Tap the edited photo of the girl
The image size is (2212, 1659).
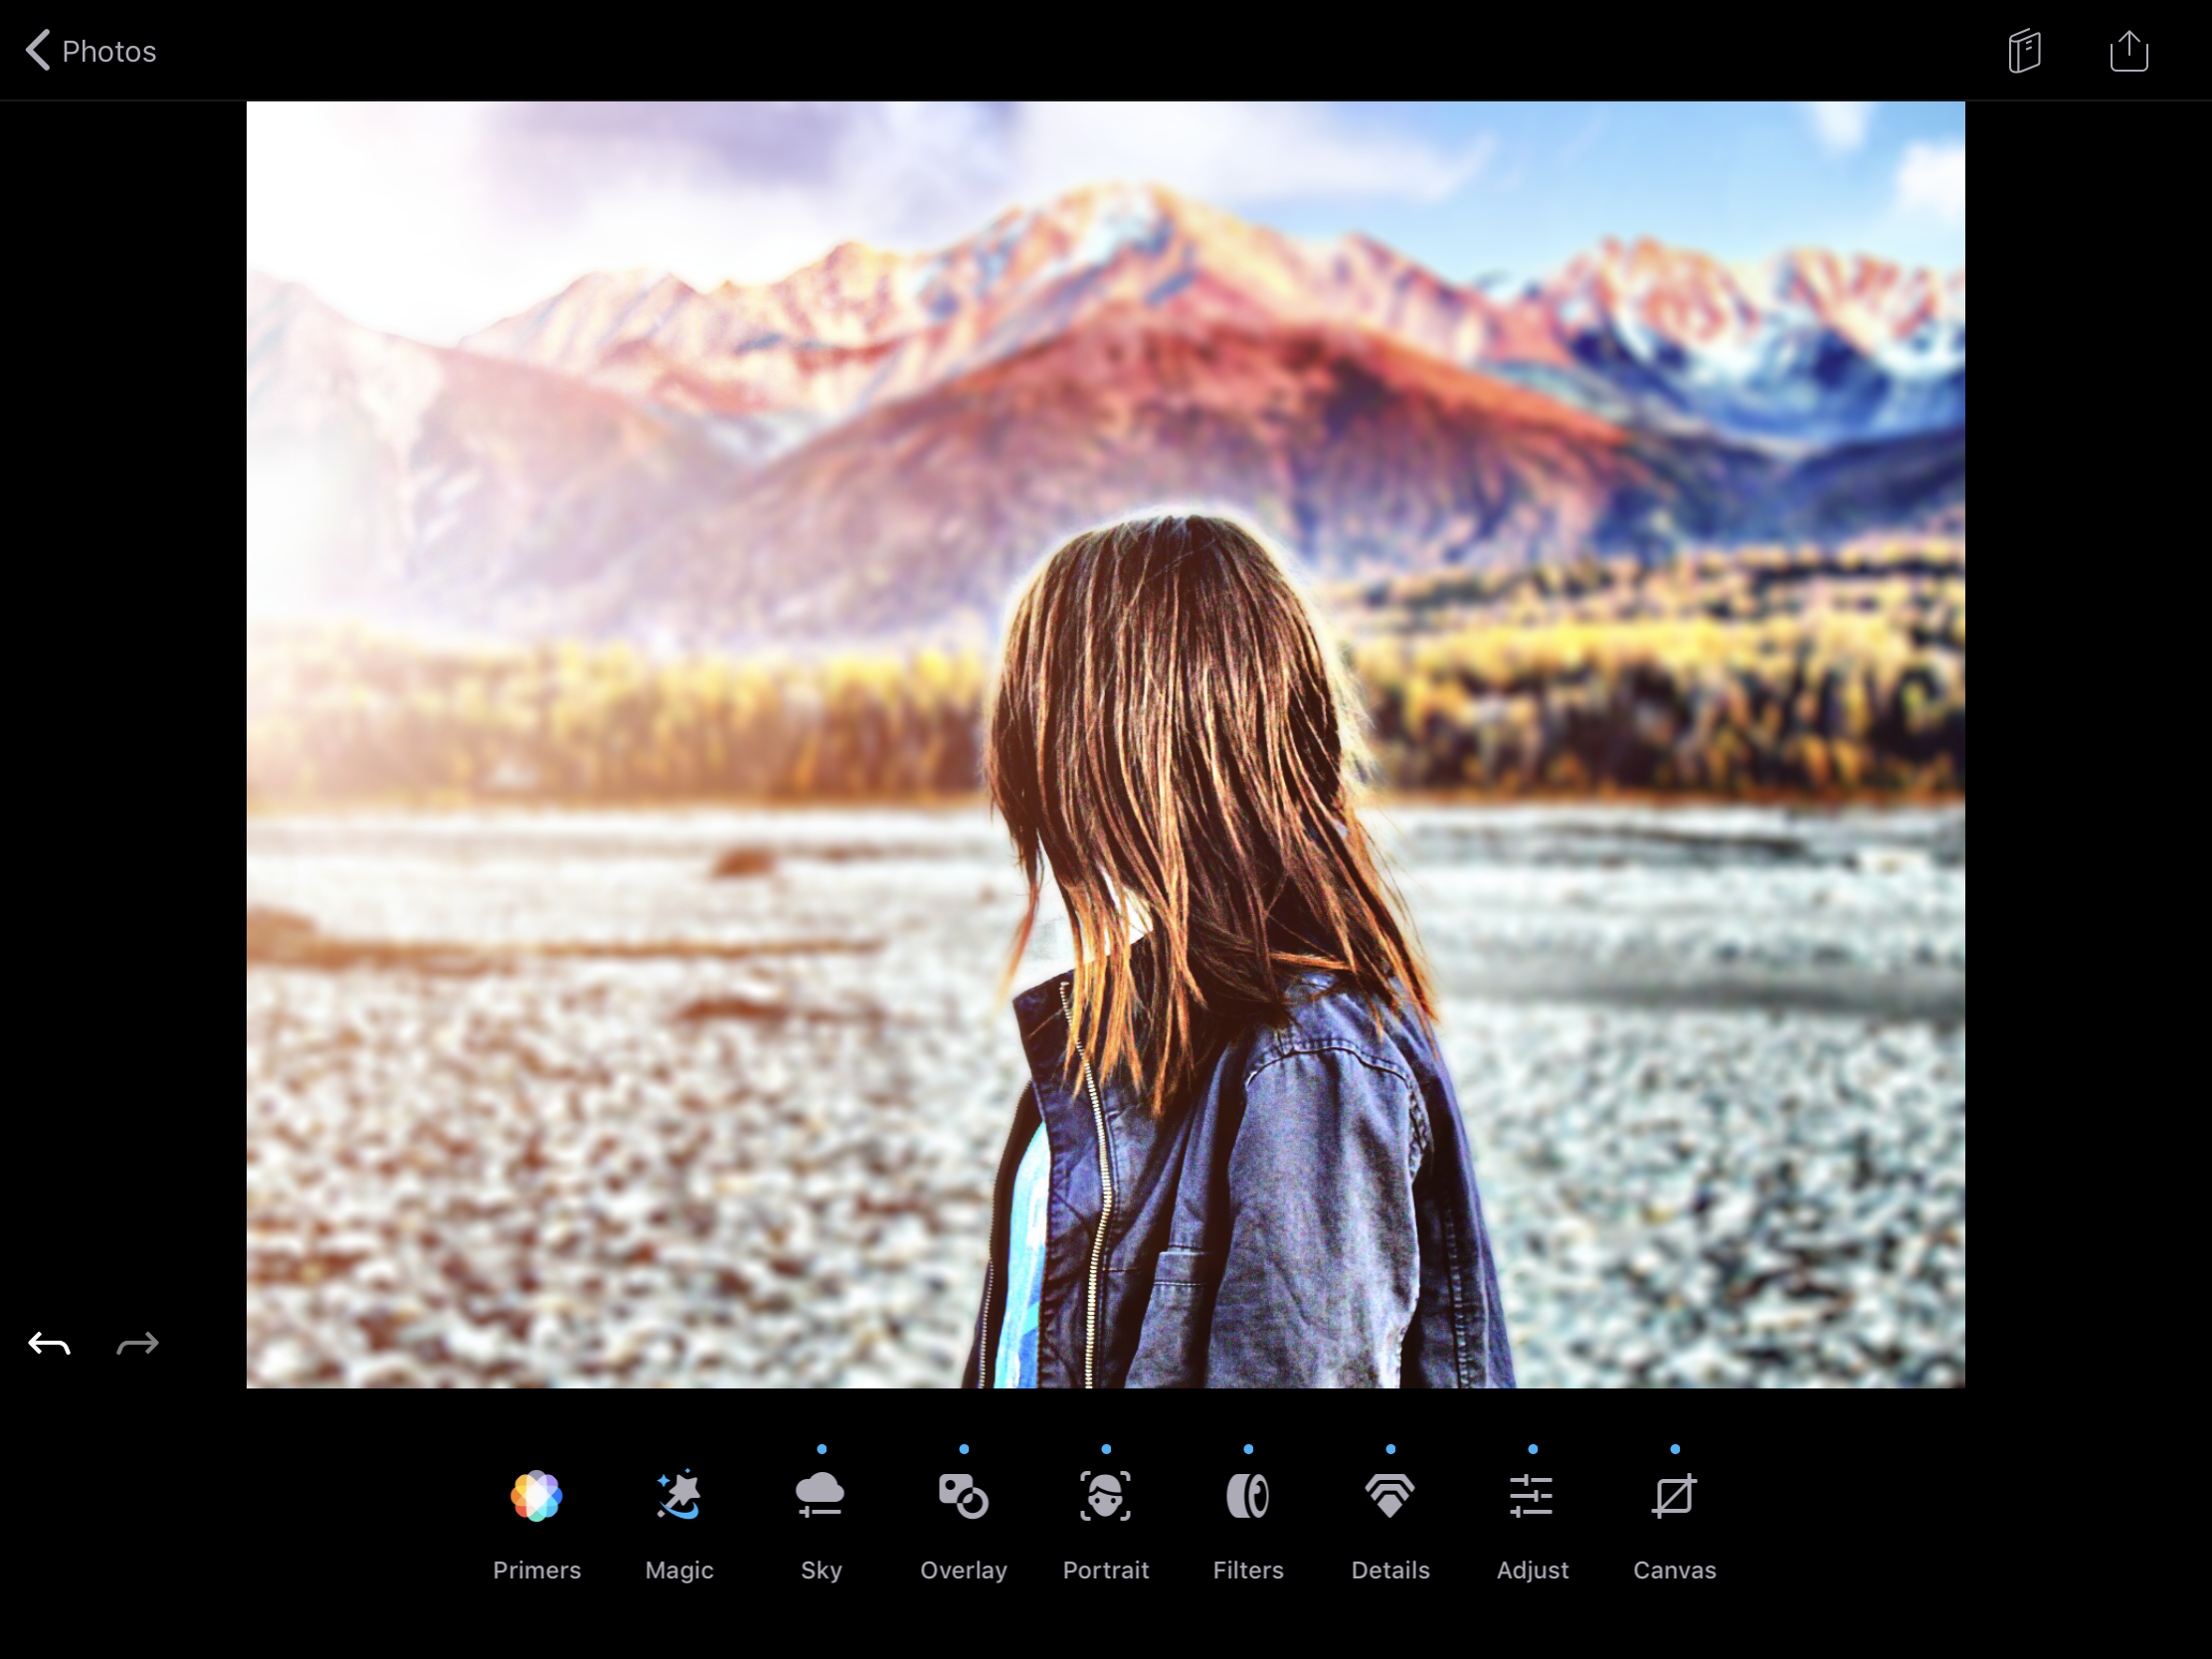[1105, 744]
